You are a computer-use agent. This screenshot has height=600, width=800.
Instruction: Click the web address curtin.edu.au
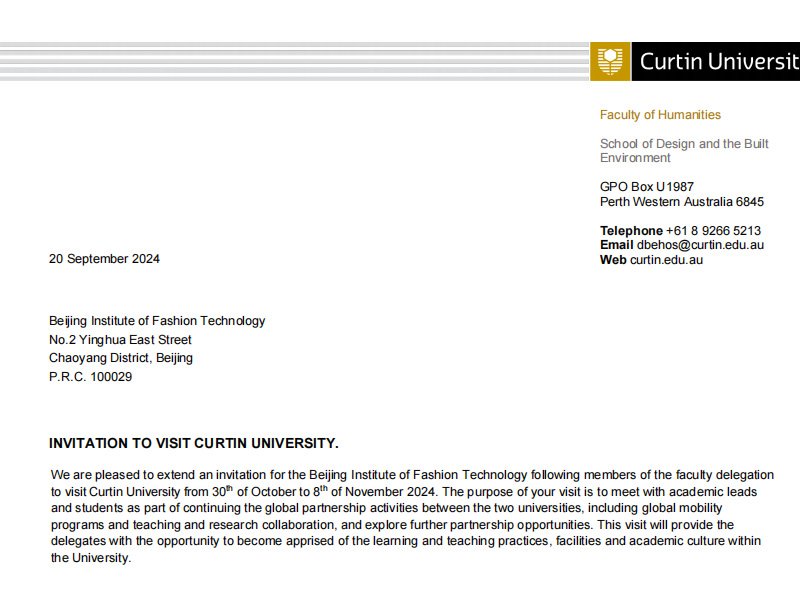coord(666,260)
